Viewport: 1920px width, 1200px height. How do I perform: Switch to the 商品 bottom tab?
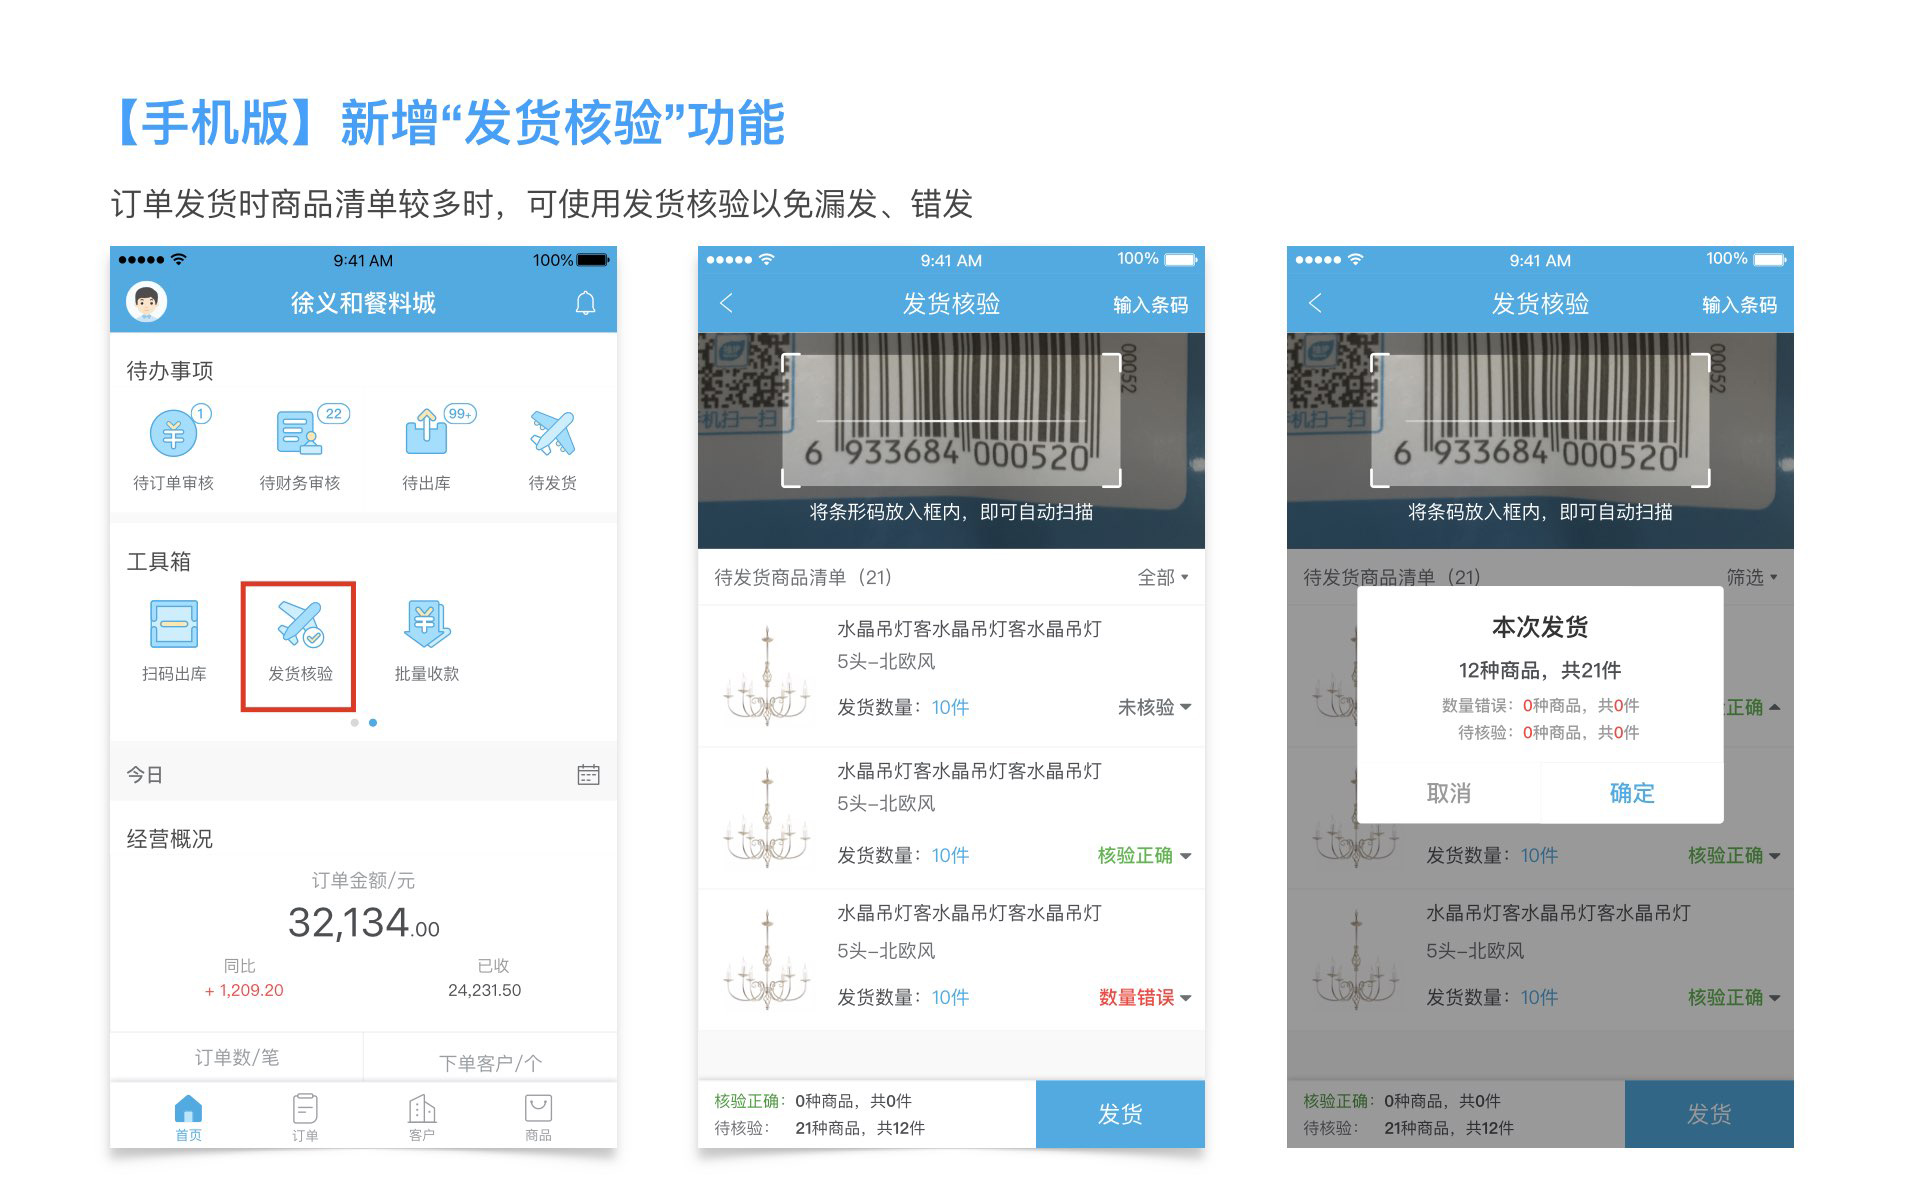(538, 1116)
